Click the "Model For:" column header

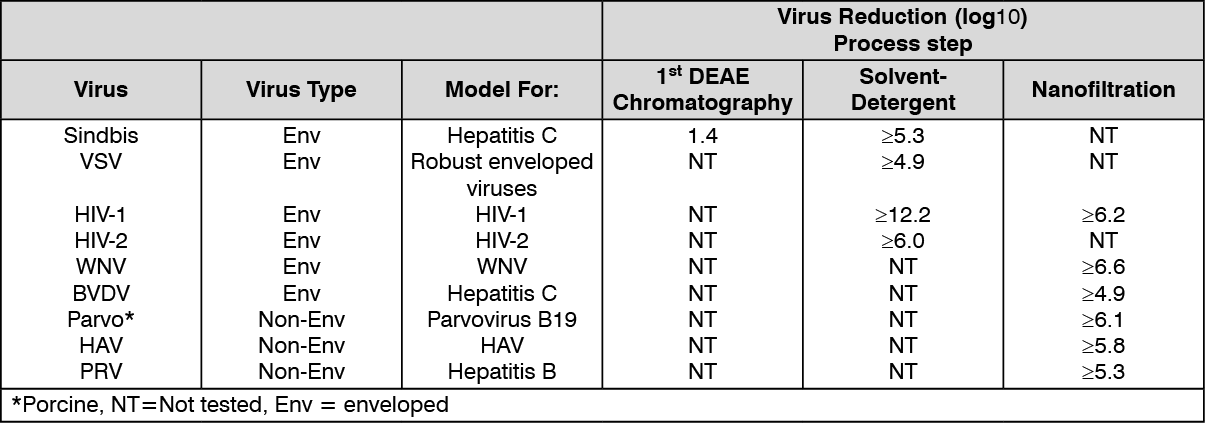(501, 90)
